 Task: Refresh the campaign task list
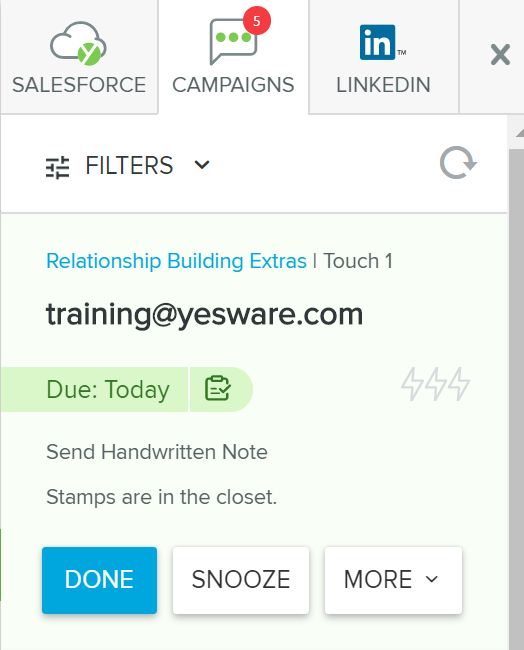(x=458, y=163)
